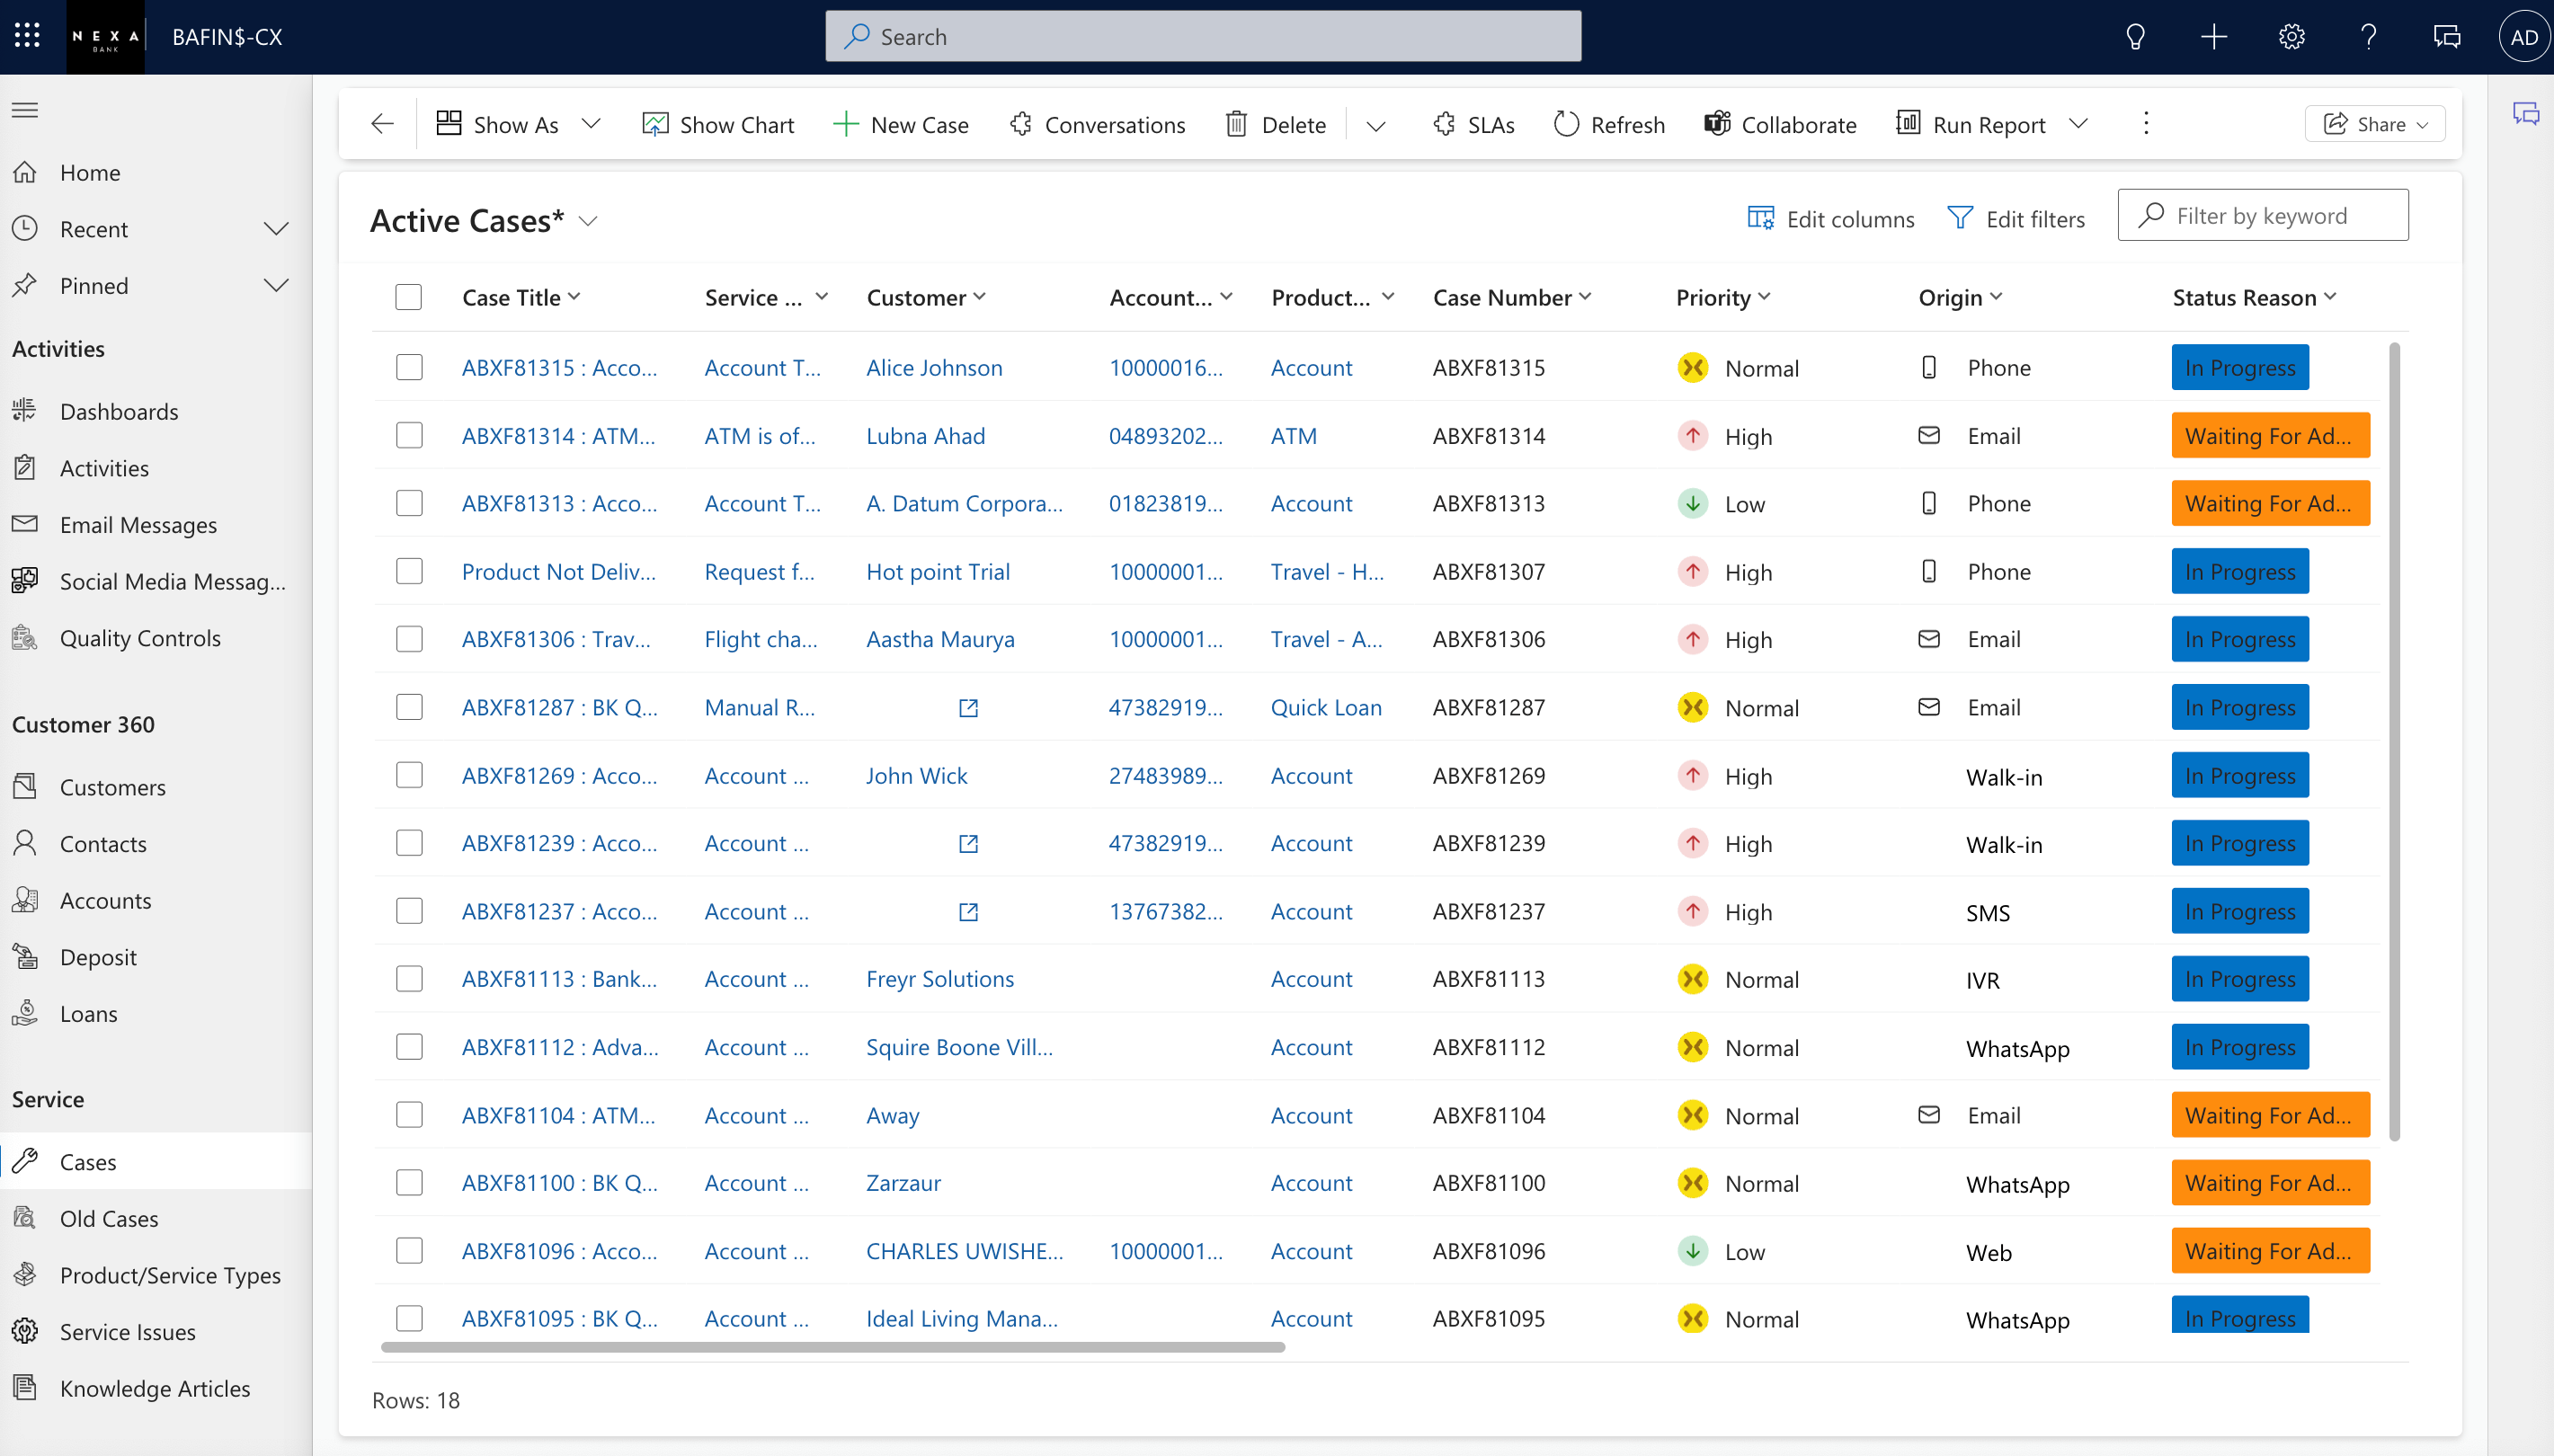
Task: Click the Filter by keyword field
Action: (x=2262, y=215)
